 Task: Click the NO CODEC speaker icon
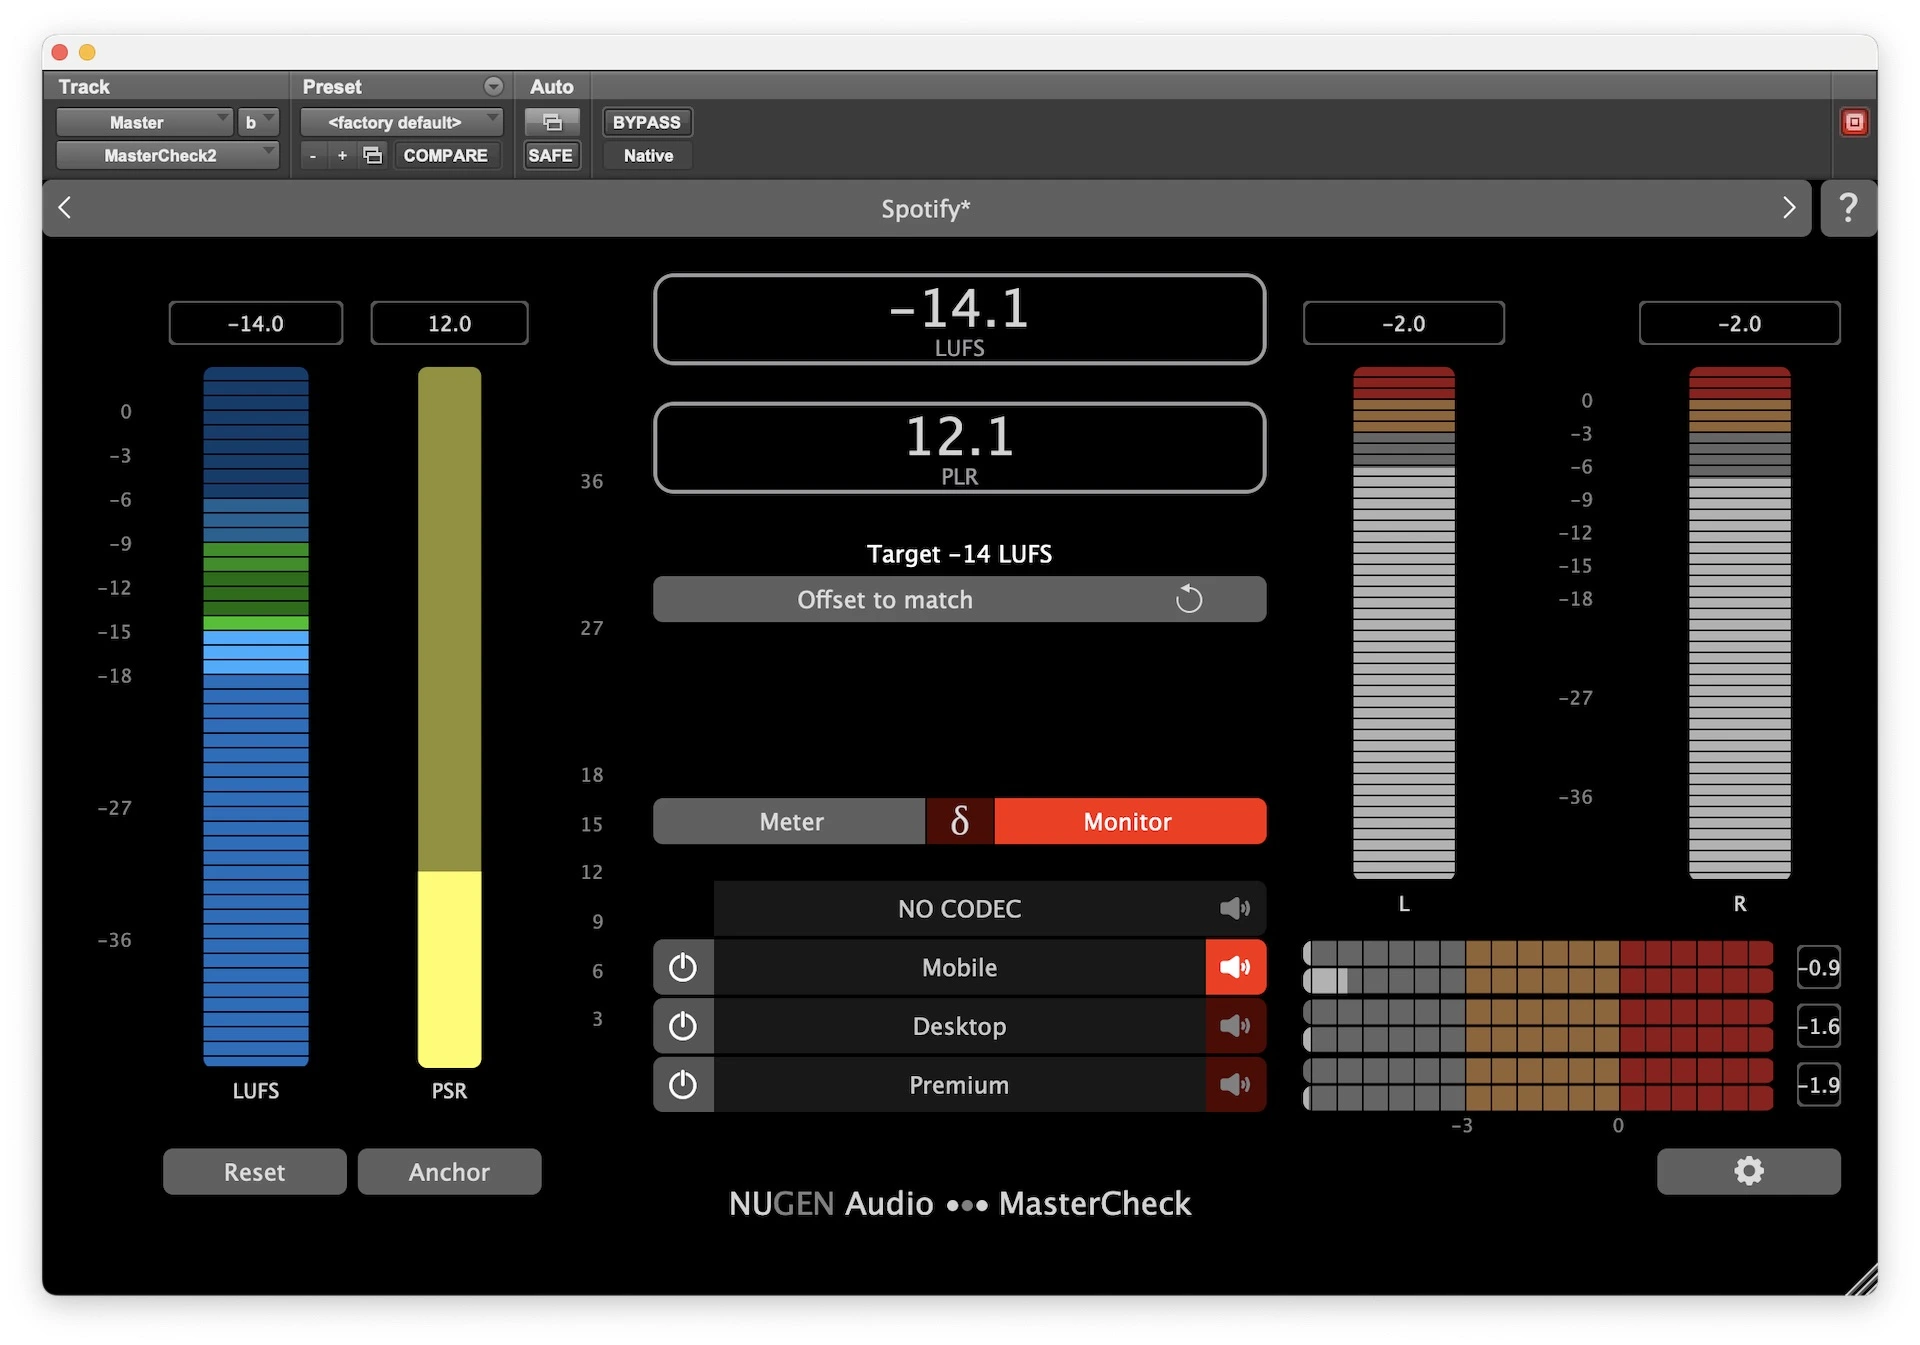pyautogui.click(x=1235, y=908)
